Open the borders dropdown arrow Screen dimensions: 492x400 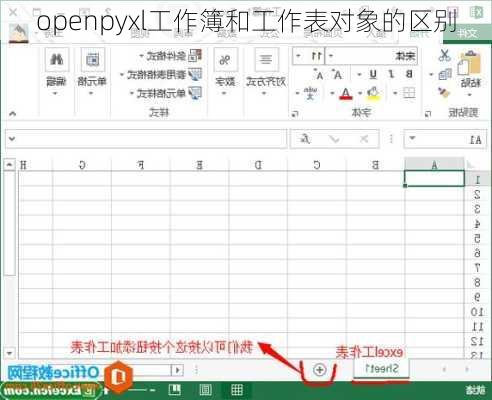(x=395, y=93)
